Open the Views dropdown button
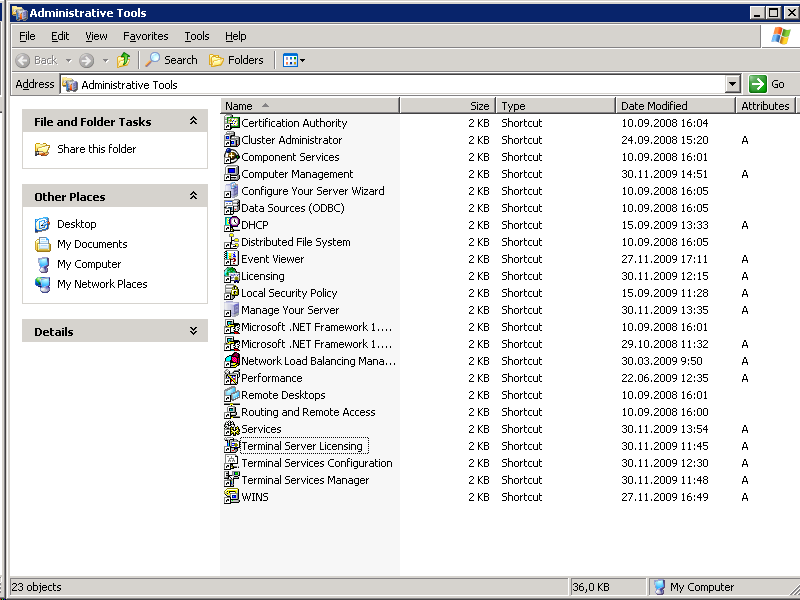Image resolution: width=800 pixels, height=600 pixels. (294, 60)
